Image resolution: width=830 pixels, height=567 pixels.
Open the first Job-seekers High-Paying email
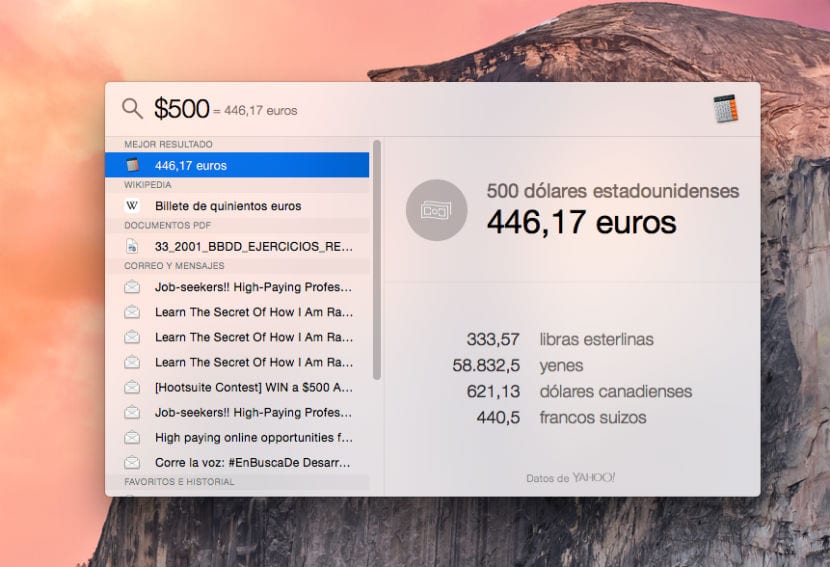click(254, 286)
